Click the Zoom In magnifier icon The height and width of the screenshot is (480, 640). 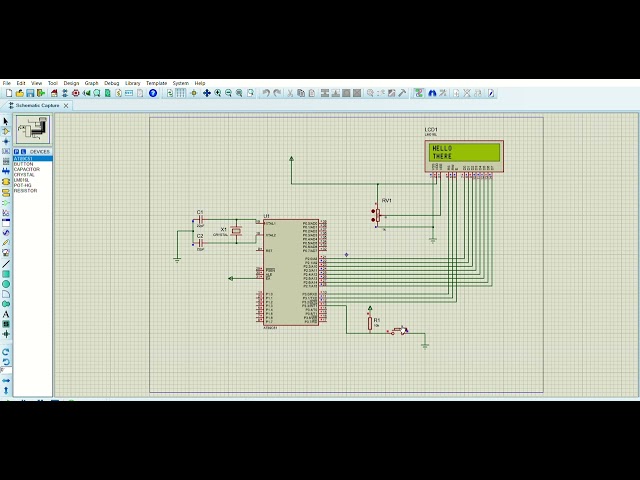[218, 93]
